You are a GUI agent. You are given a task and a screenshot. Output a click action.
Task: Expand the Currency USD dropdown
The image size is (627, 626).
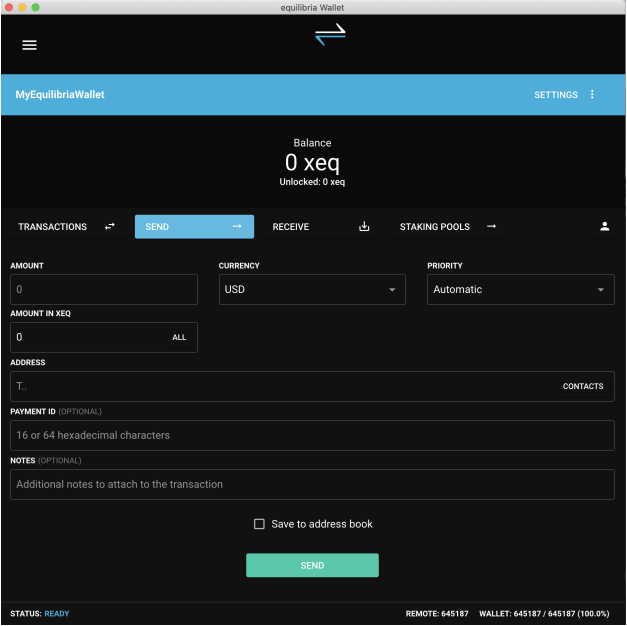tap(312, 290)
